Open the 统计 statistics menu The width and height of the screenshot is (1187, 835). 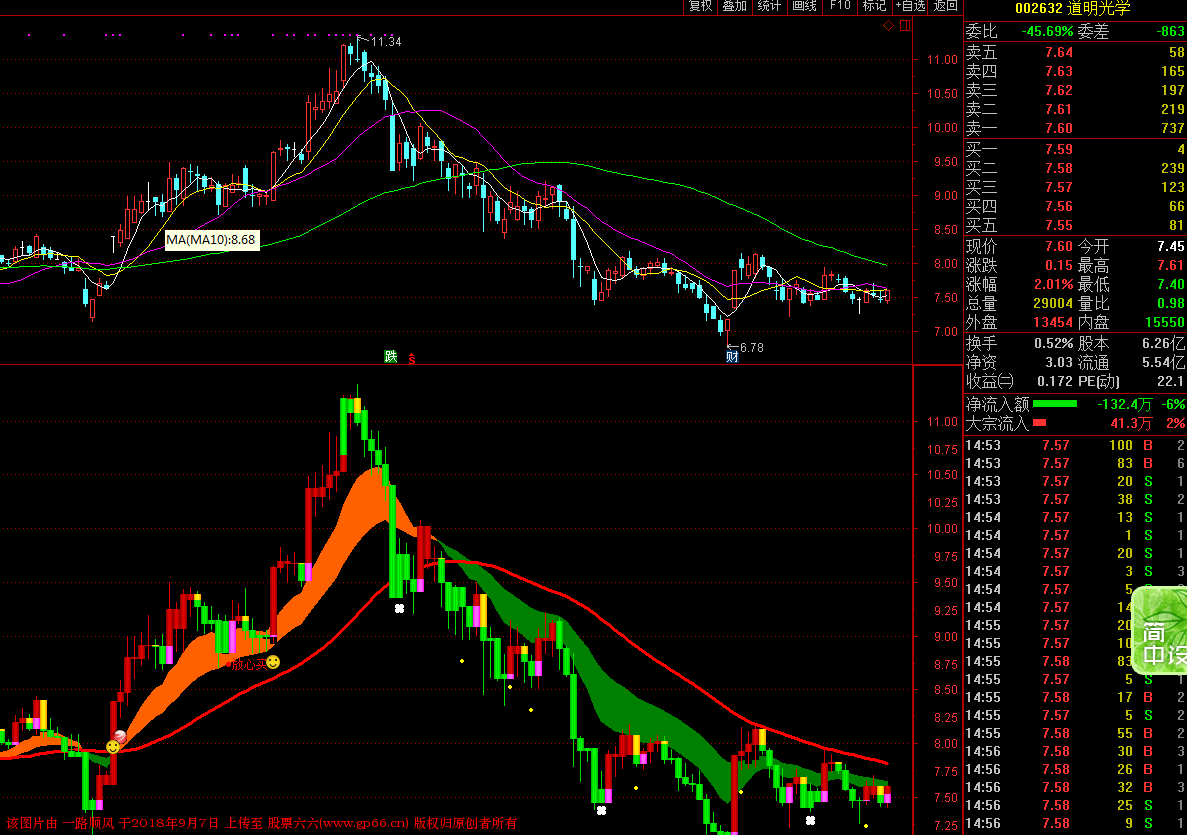pos(769,6)
